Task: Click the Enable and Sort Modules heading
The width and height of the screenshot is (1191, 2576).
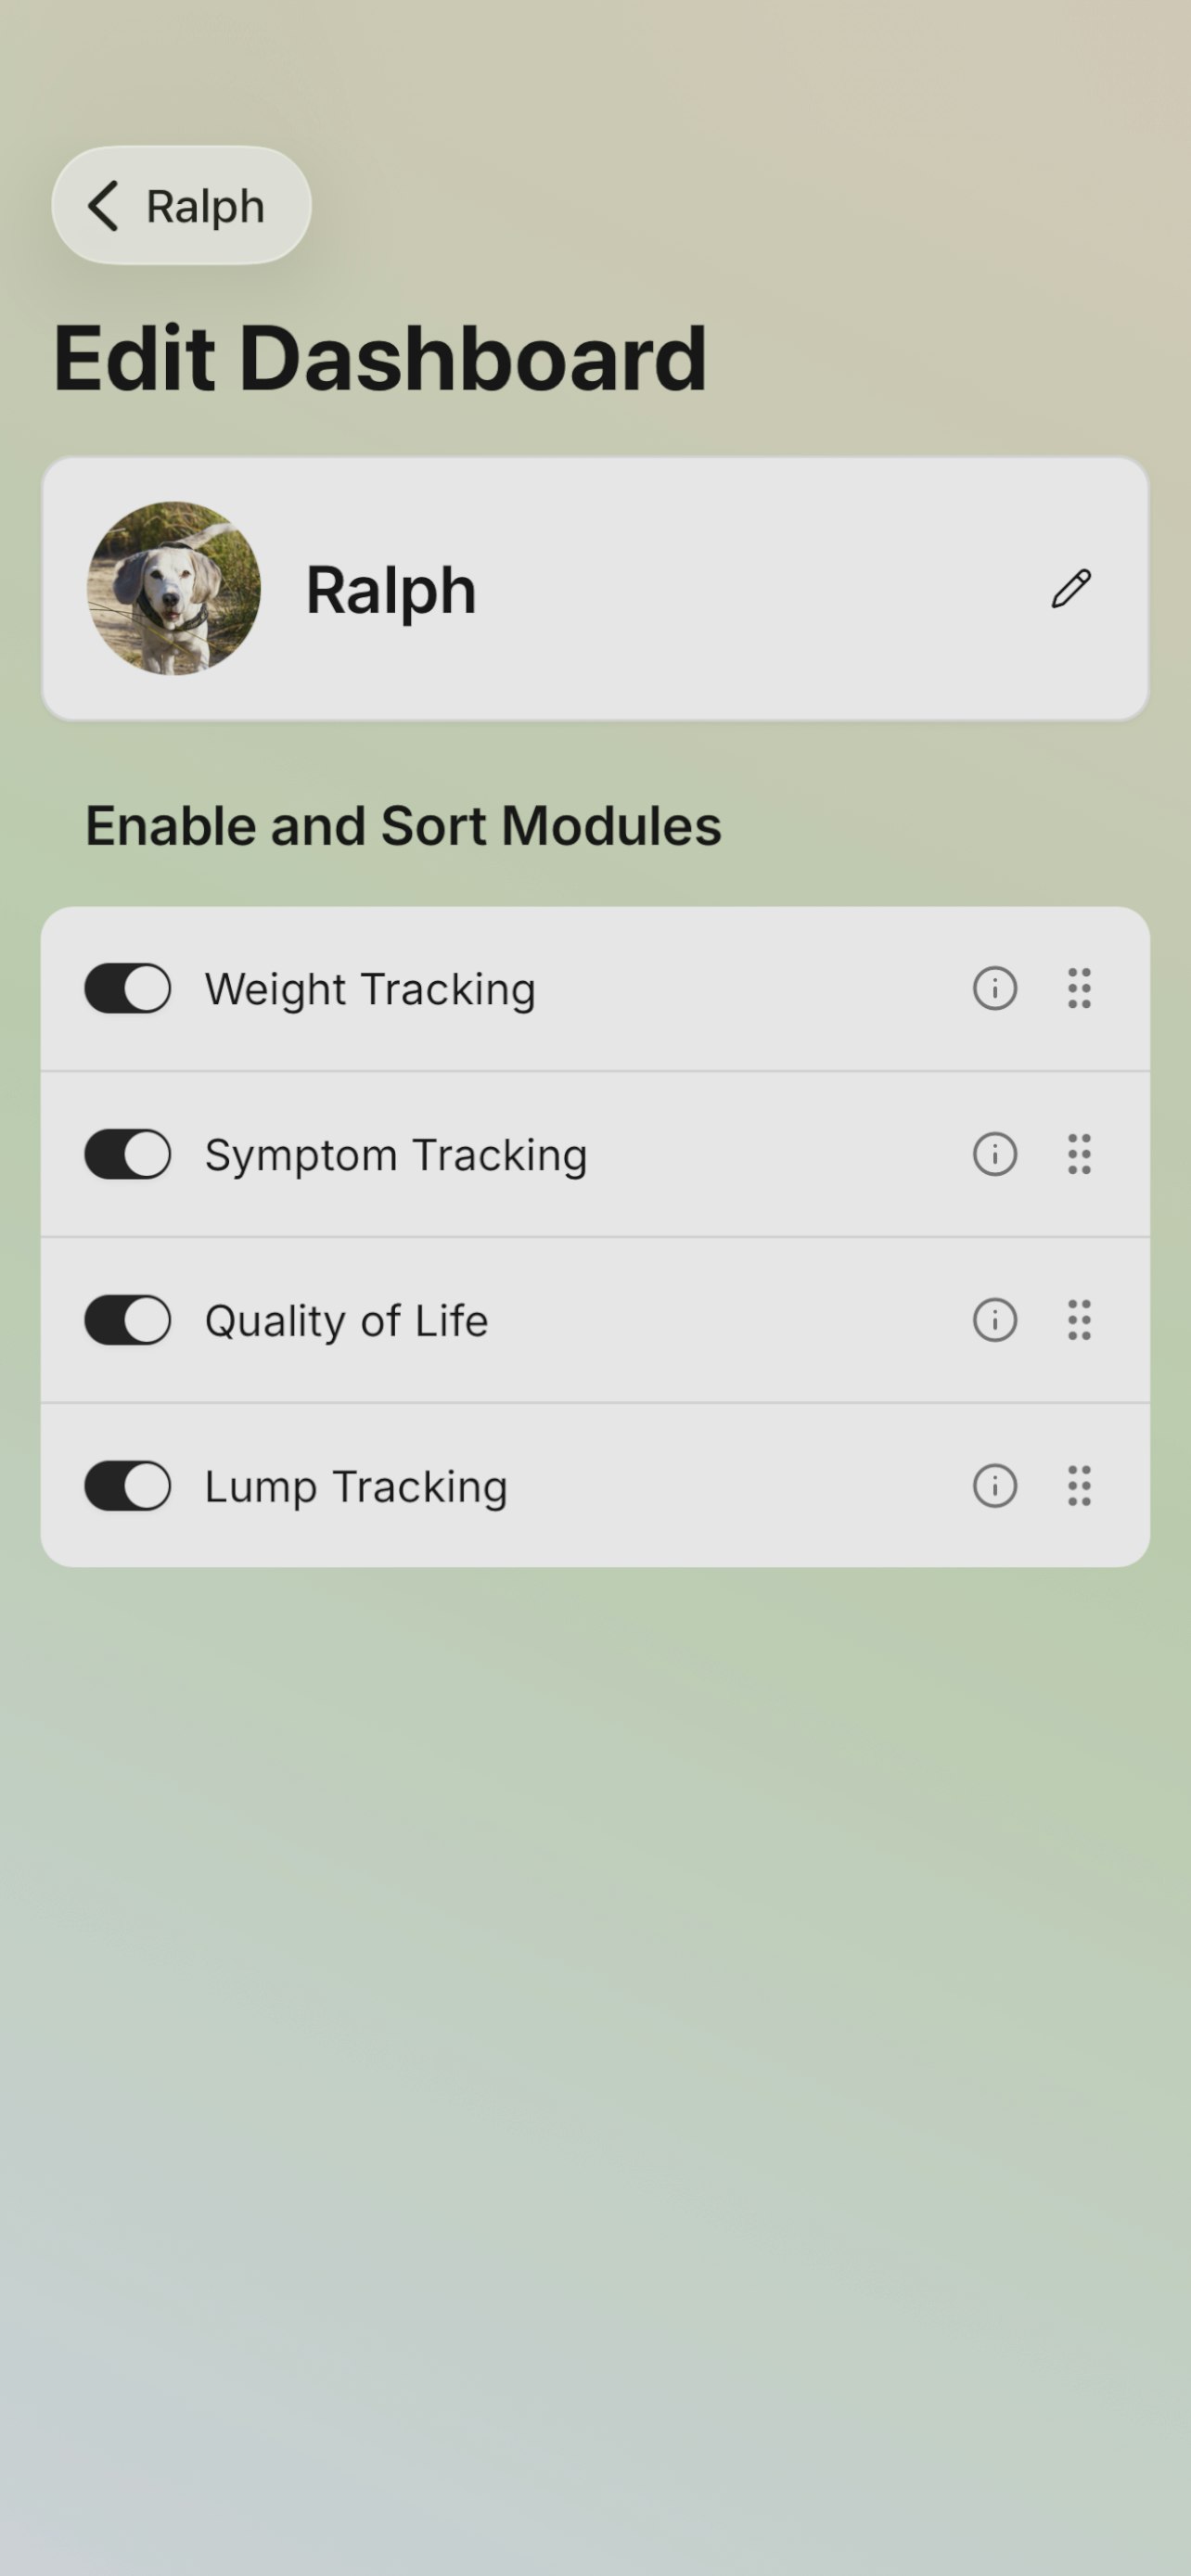Action: (402, 824)
